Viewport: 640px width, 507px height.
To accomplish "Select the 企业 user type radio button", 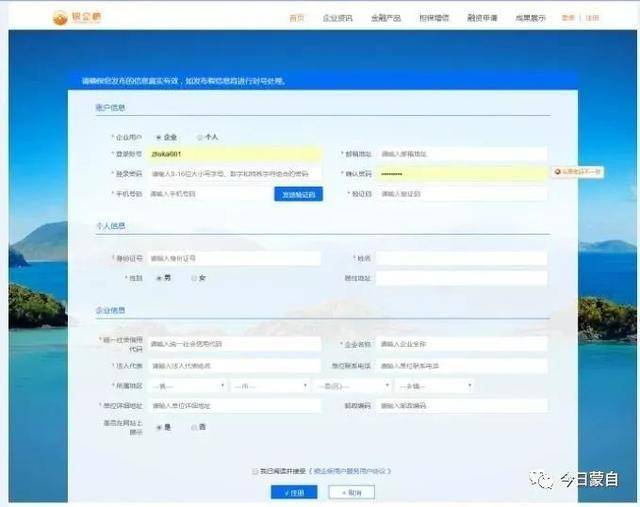I will 158,137.
